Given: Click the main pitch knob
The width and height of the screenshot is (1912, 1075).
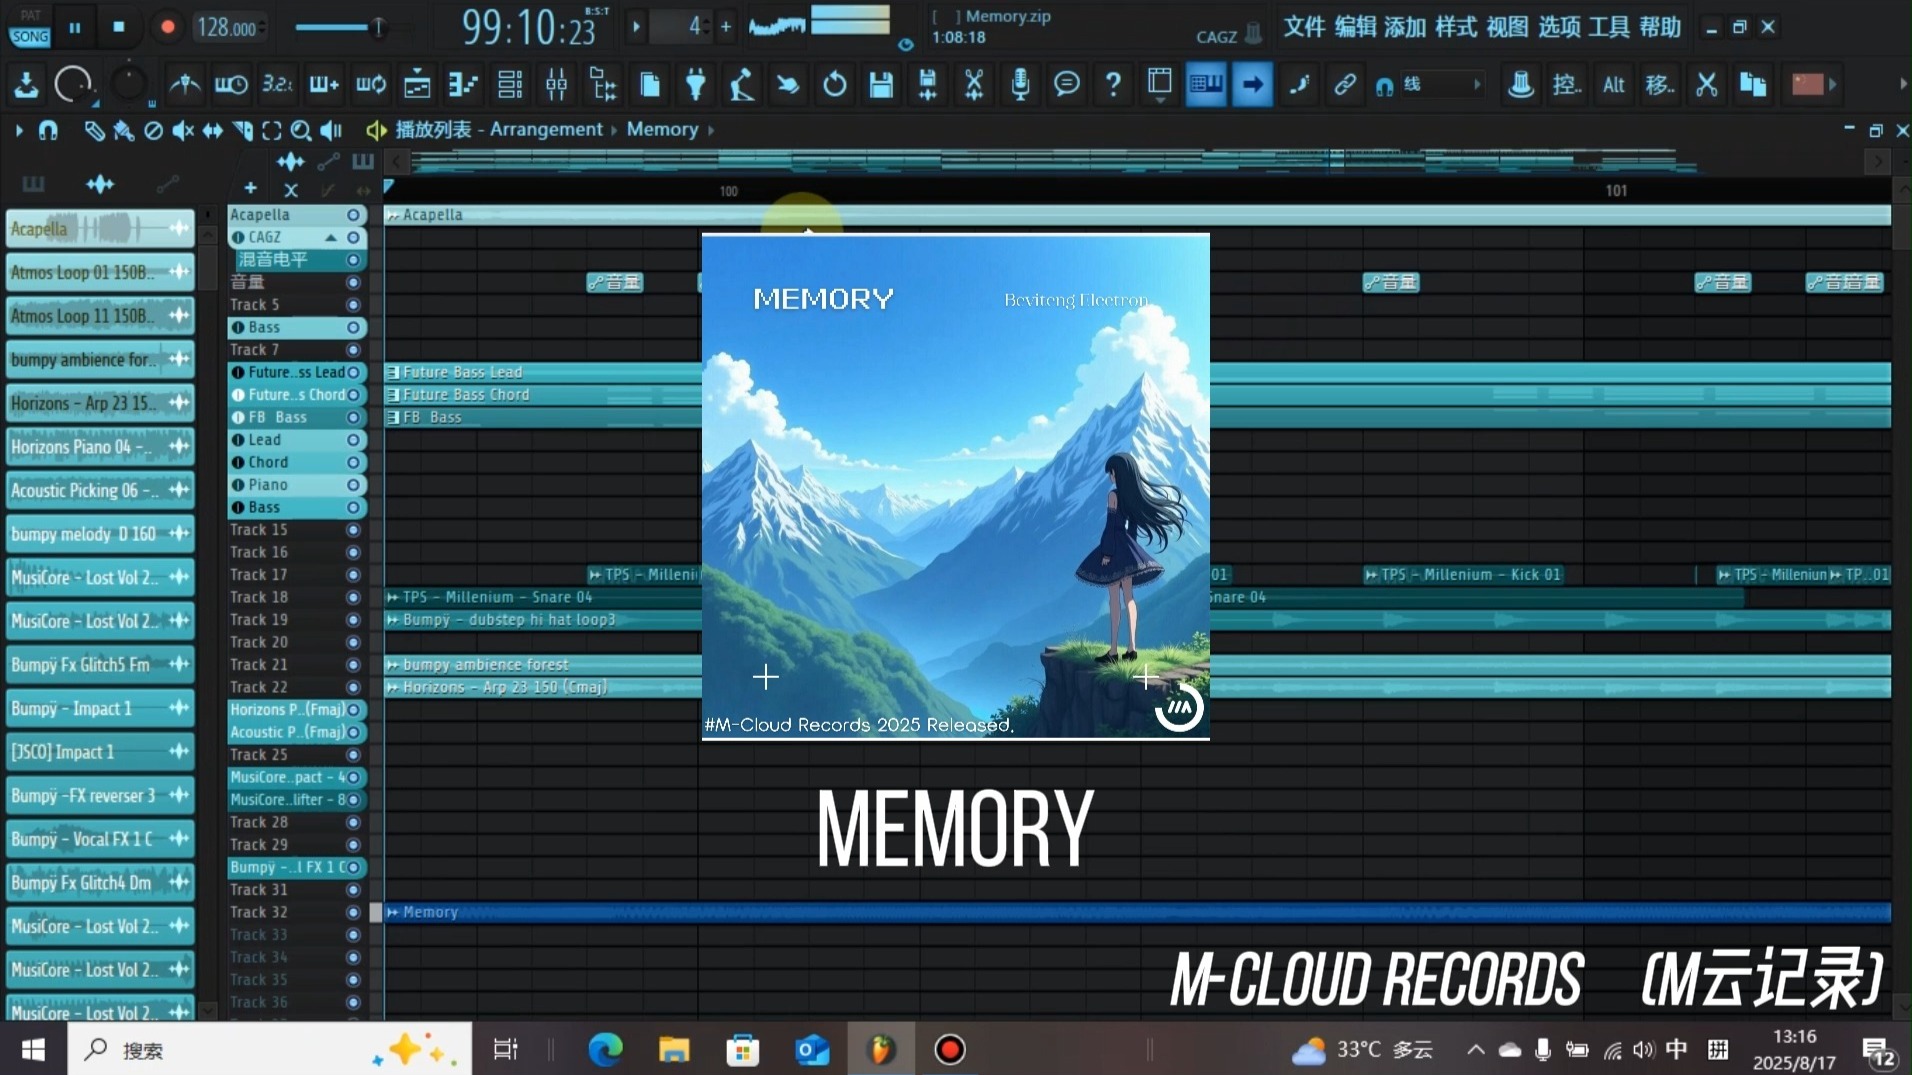Looking at the screenshot, I should [129, 85].
